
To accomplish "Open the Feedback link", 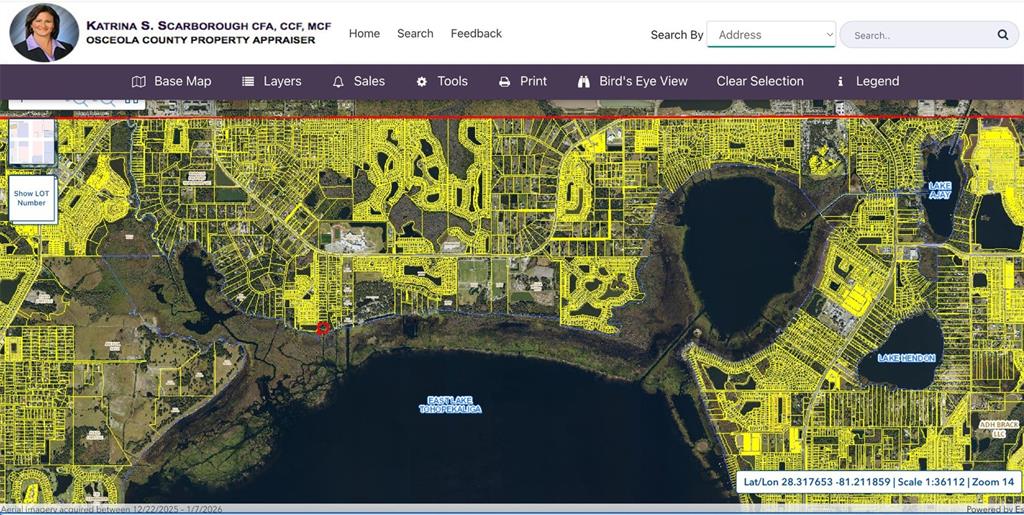I will [x=476, y=33].
